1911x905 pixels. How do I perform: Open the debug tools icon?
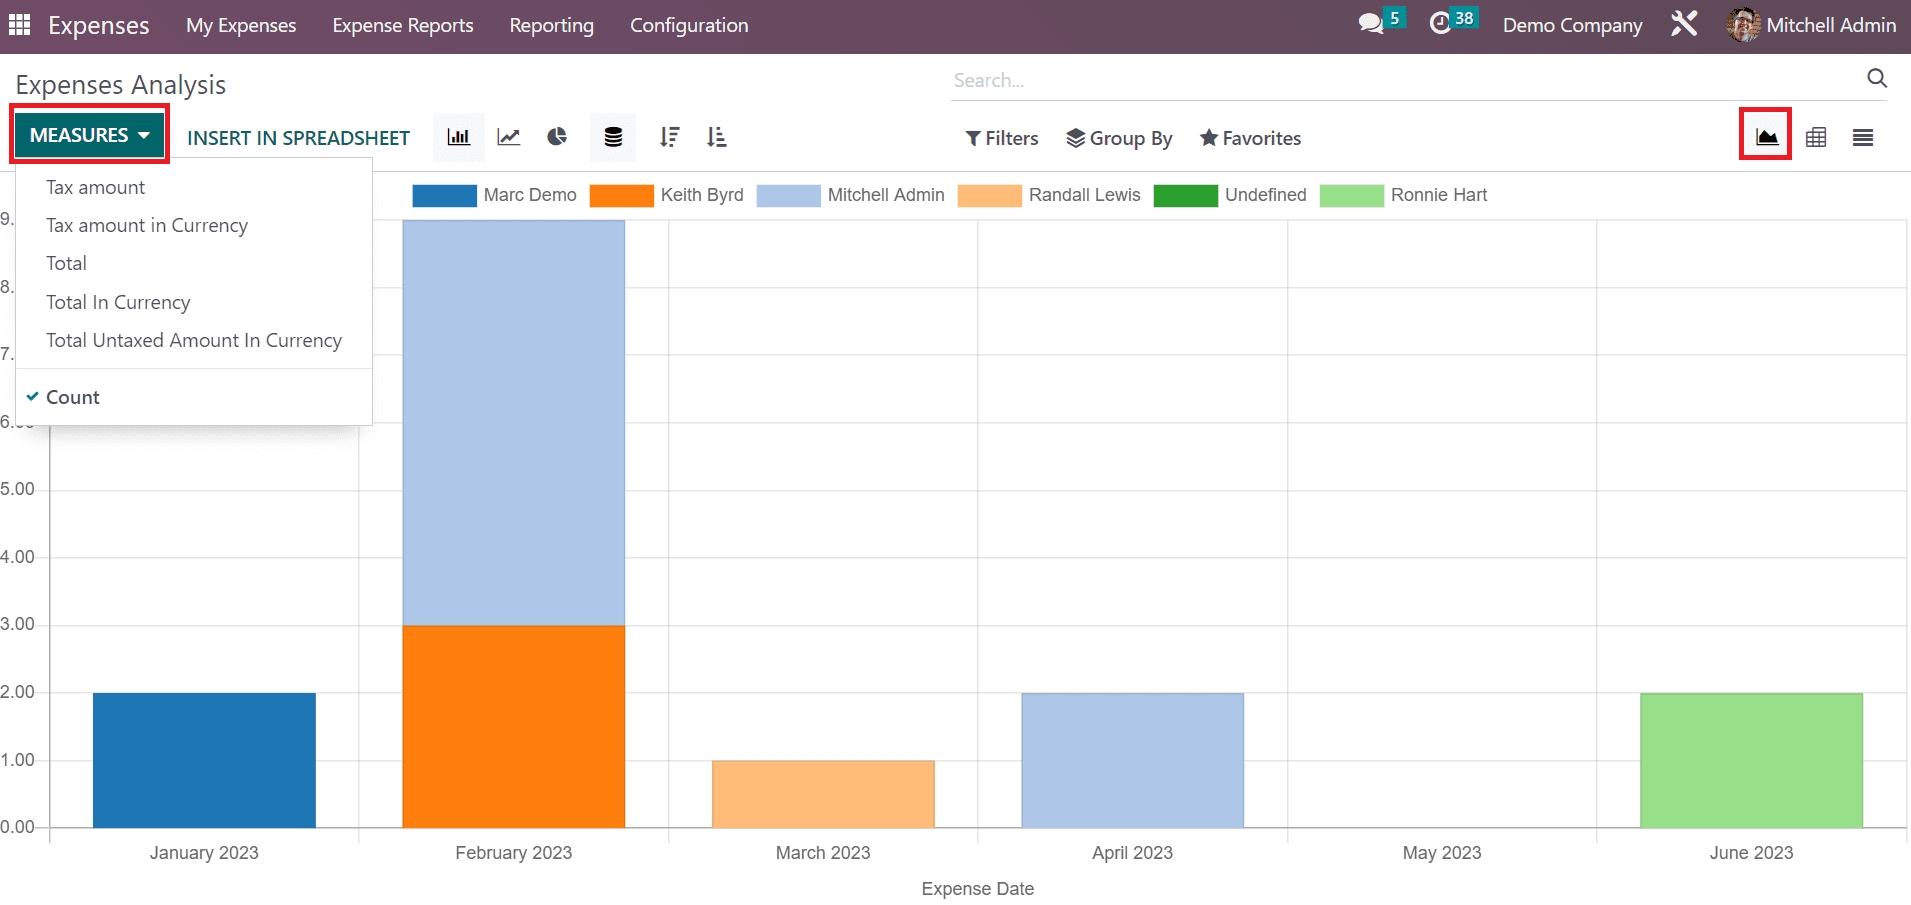click(x=1684, y=24)
